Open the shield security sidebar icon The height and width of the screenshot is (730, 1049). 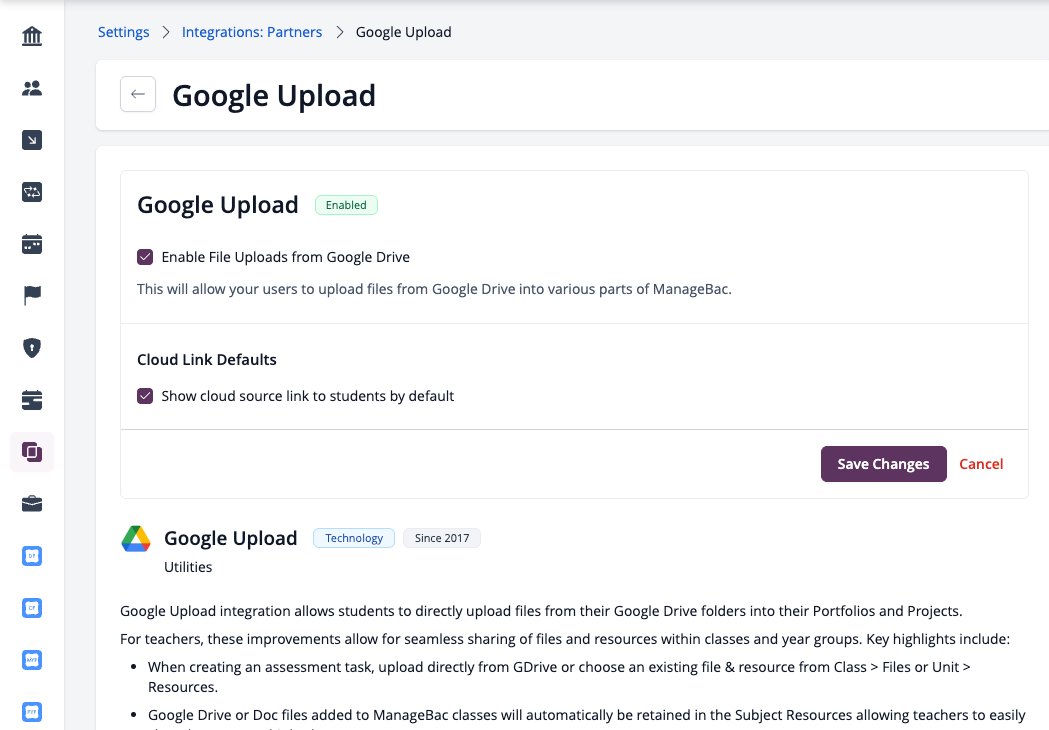31,348
